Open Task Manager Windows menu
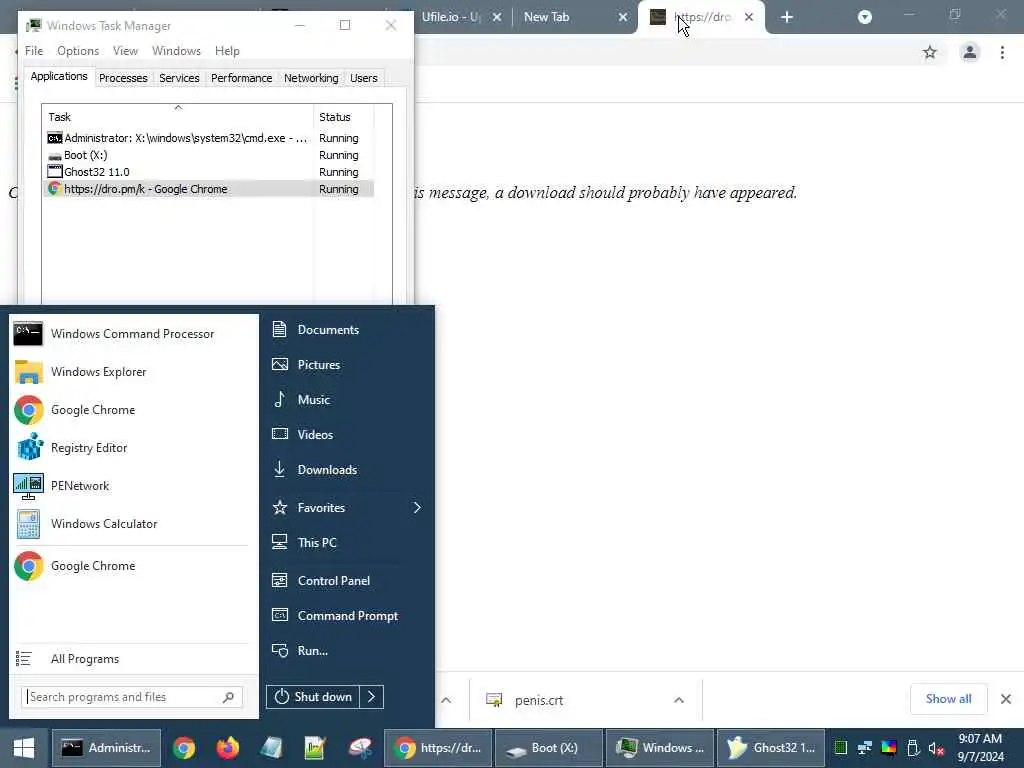 click(176, 51)
